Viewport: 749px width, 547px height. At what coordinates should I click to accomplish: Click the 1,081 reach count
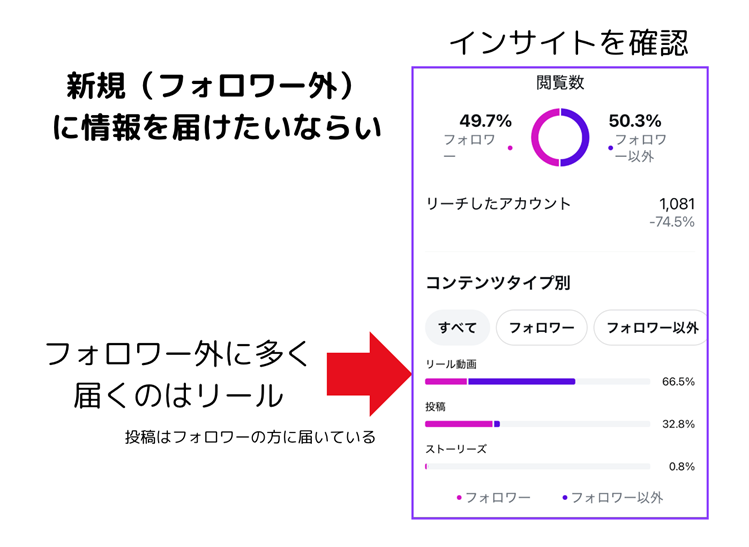coord(676,204)
